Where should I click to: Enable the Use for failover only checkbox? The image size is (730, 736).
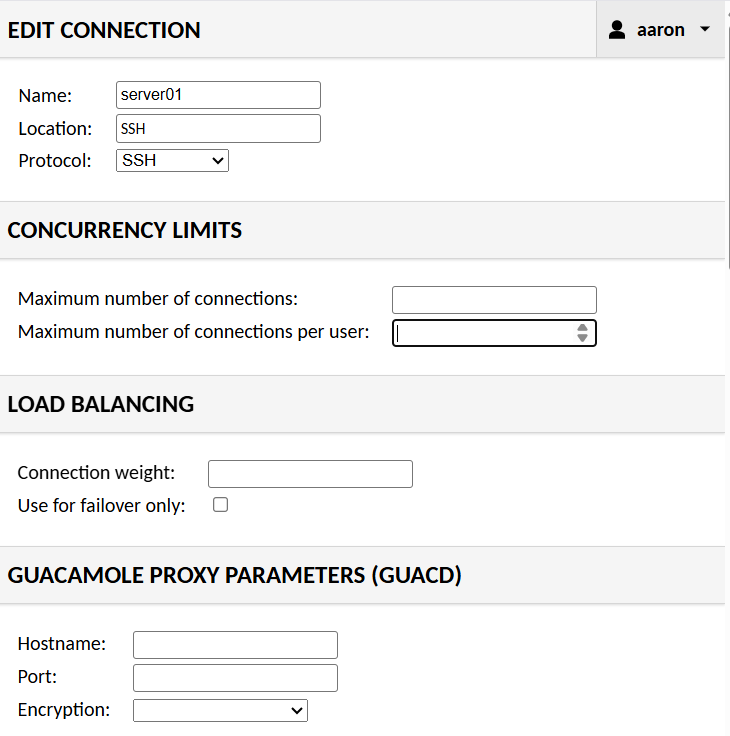click(x=221, y=505)
